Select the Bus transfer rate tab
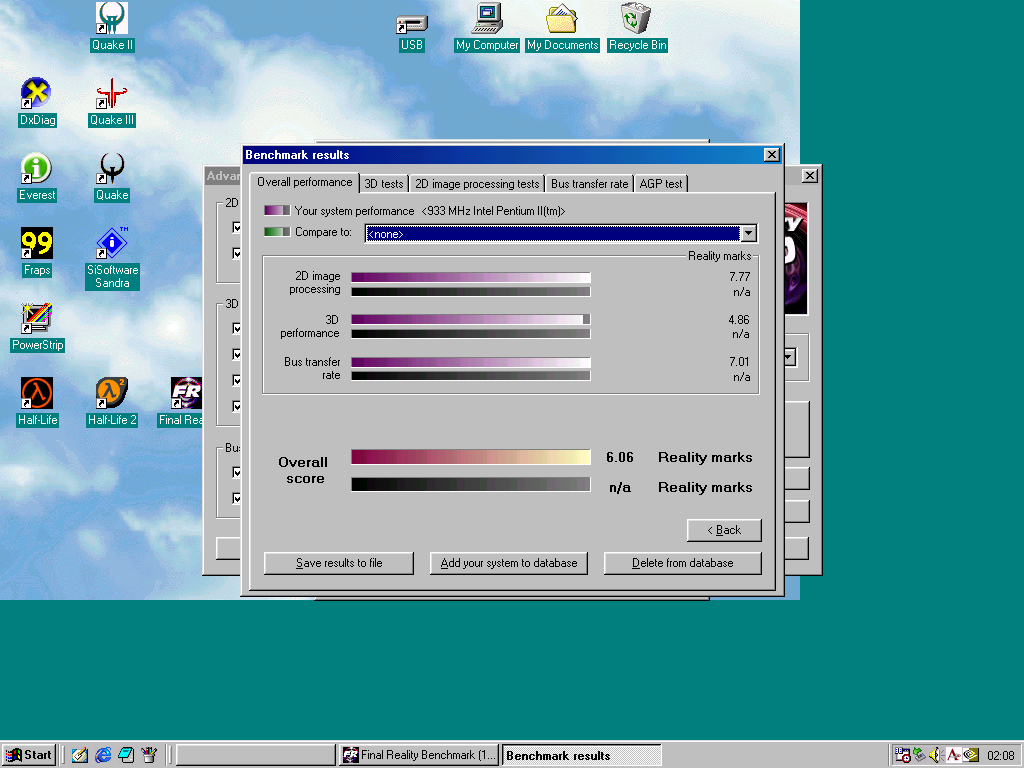 [x=589, y=184]
